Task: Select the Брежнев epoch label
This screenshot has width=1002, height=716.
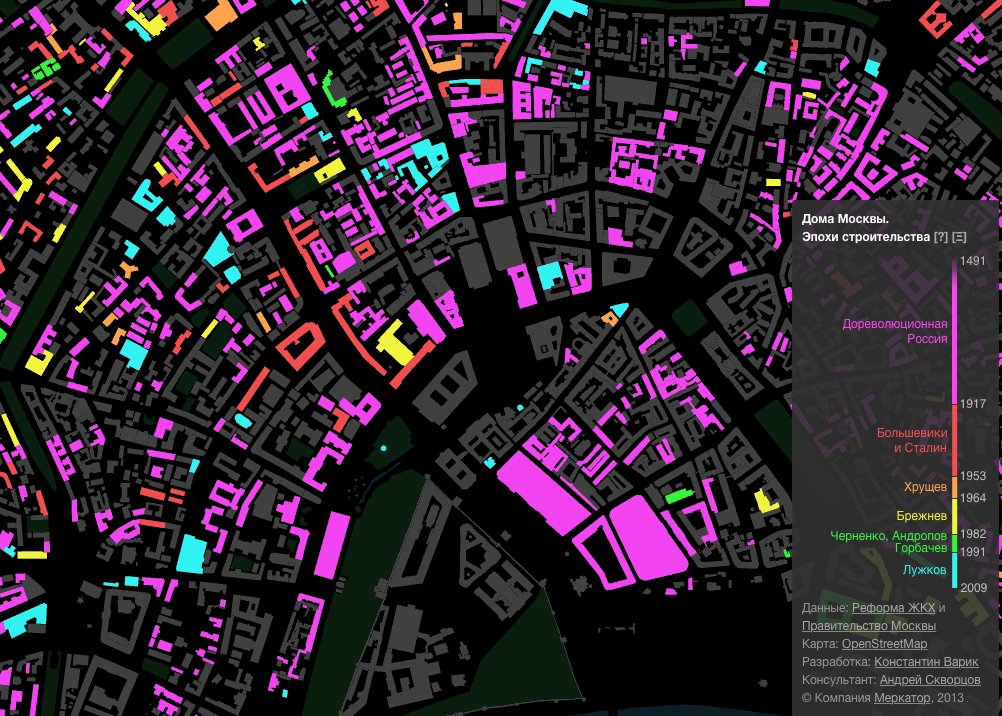Action: tap(921, 516)
